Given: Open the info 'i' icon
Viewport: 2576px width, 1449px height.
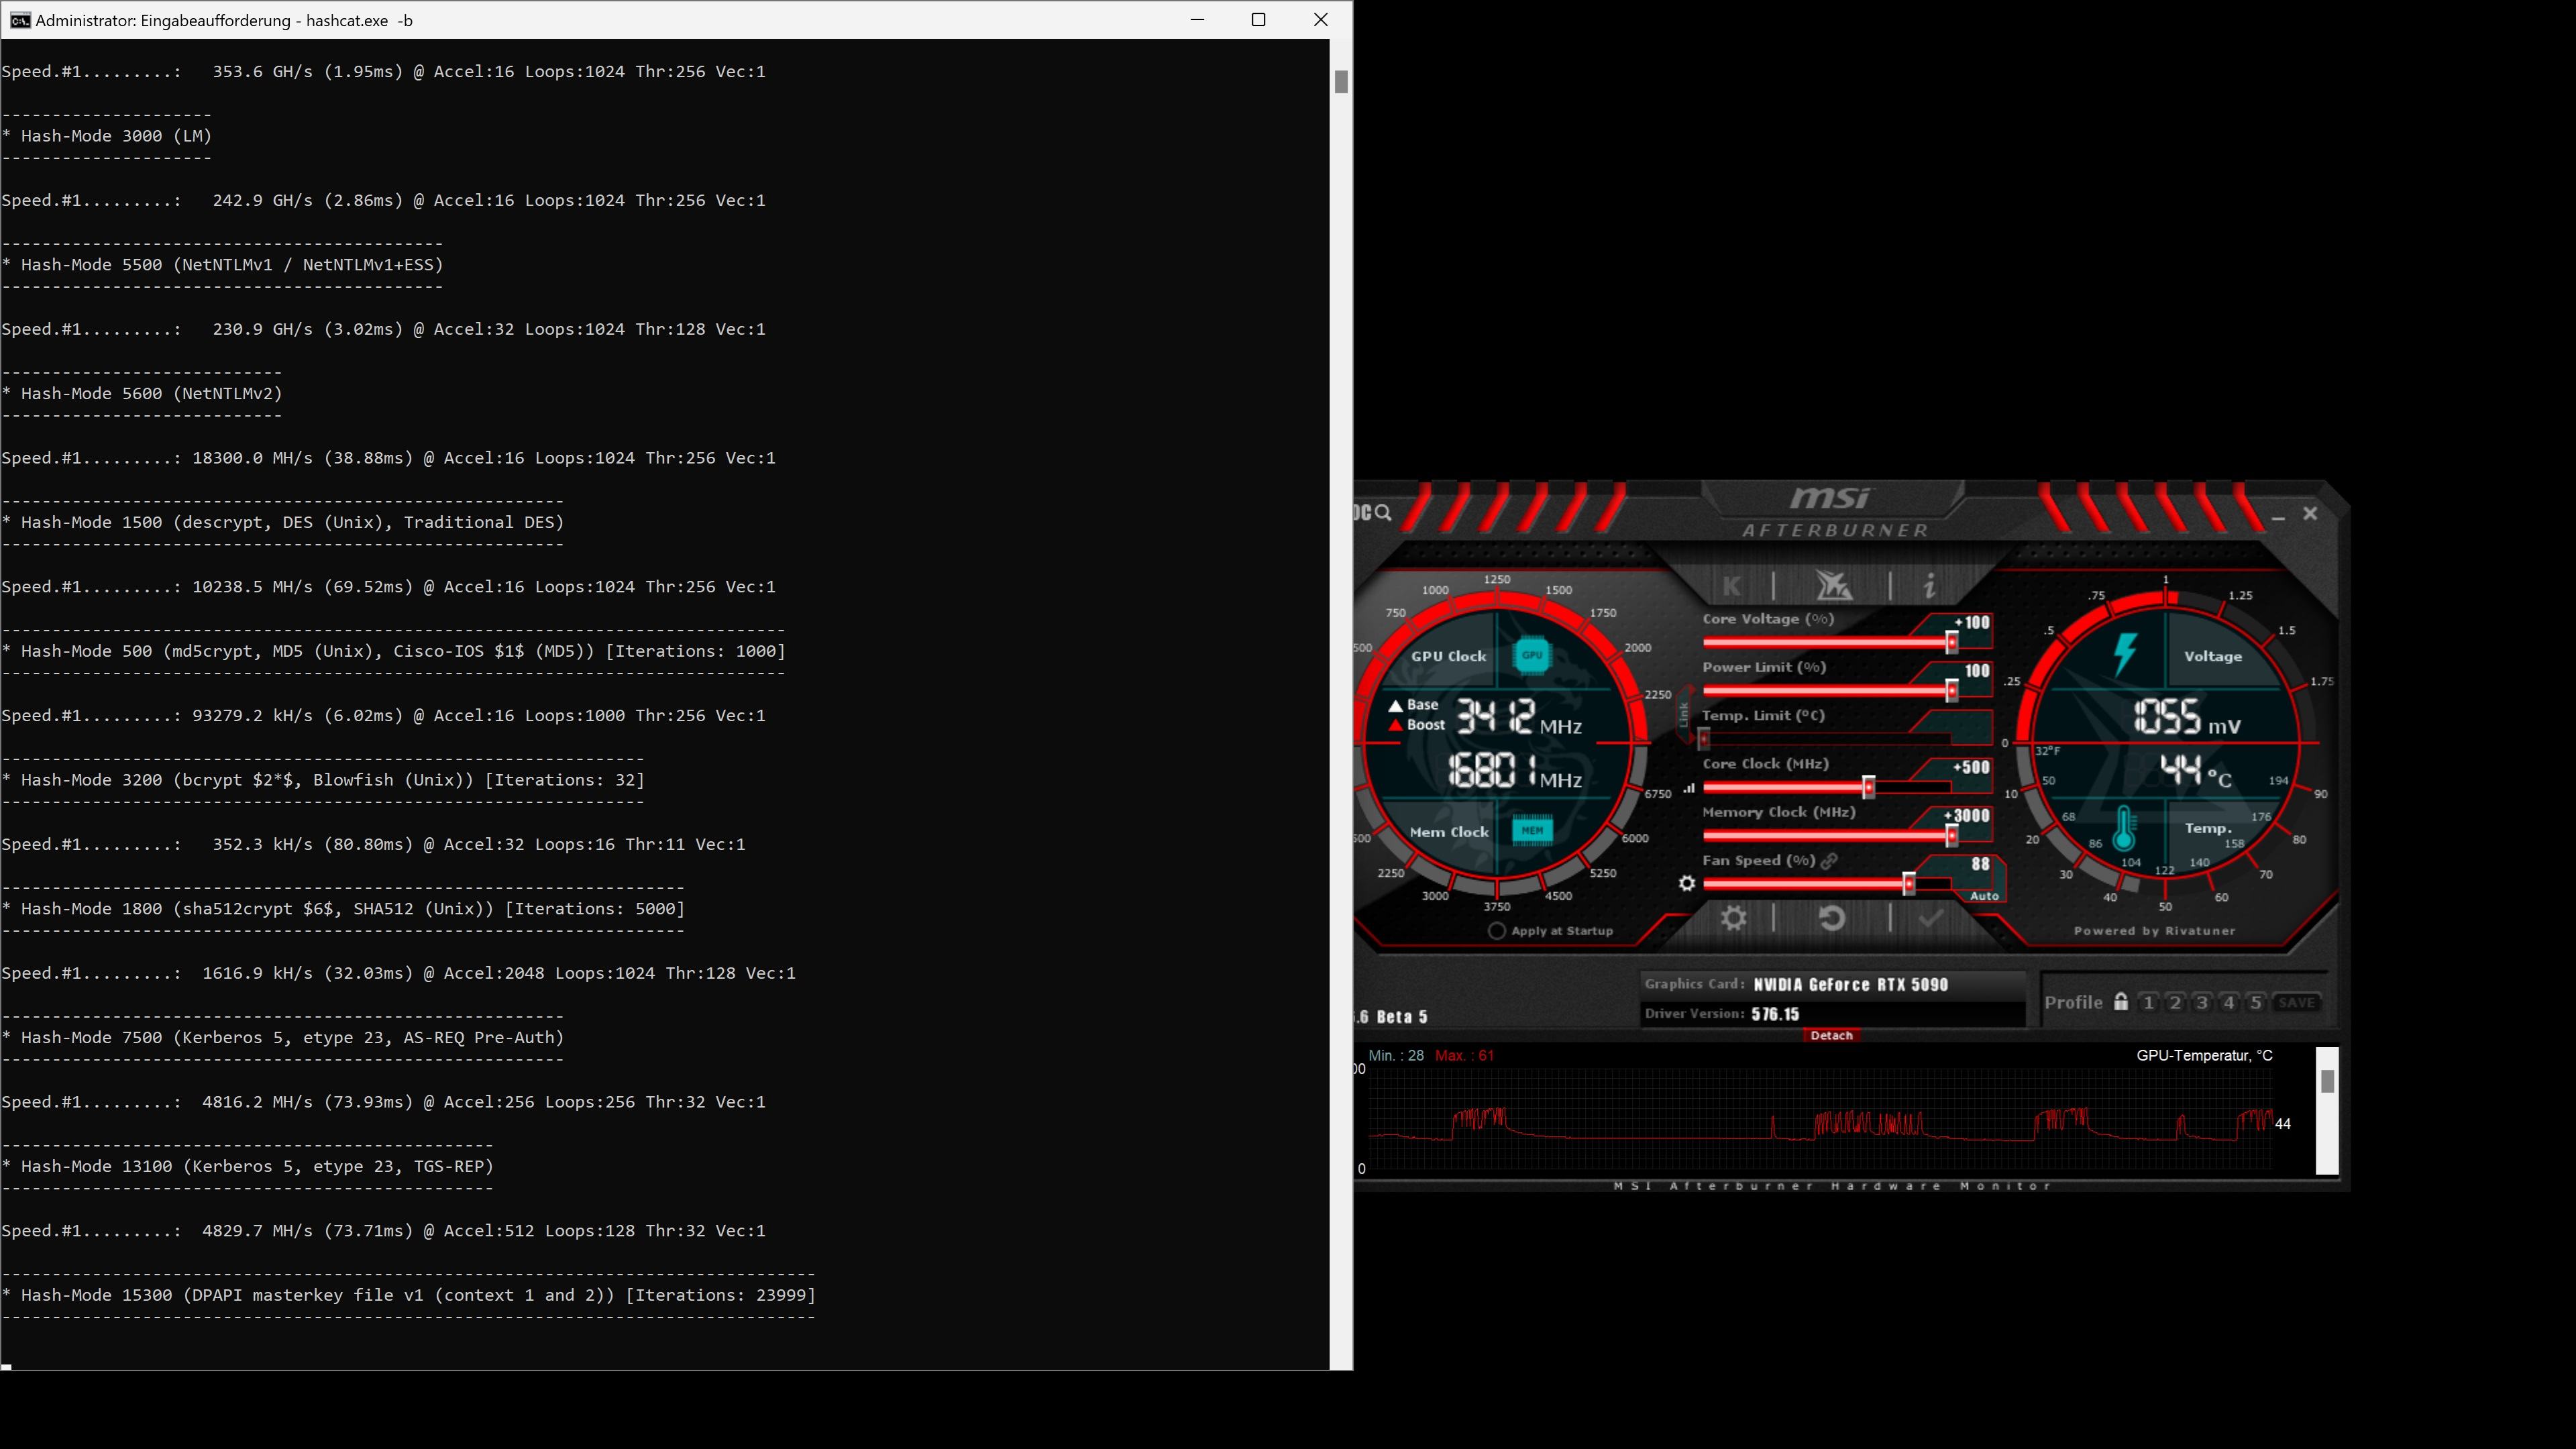Looking at the screenshot, I should [1929, 586].
